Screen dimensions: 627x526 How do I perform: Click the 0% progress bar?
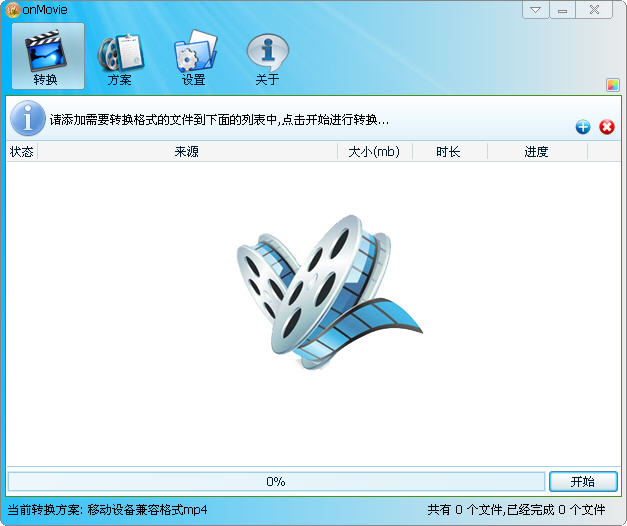[x=276, y=481]
